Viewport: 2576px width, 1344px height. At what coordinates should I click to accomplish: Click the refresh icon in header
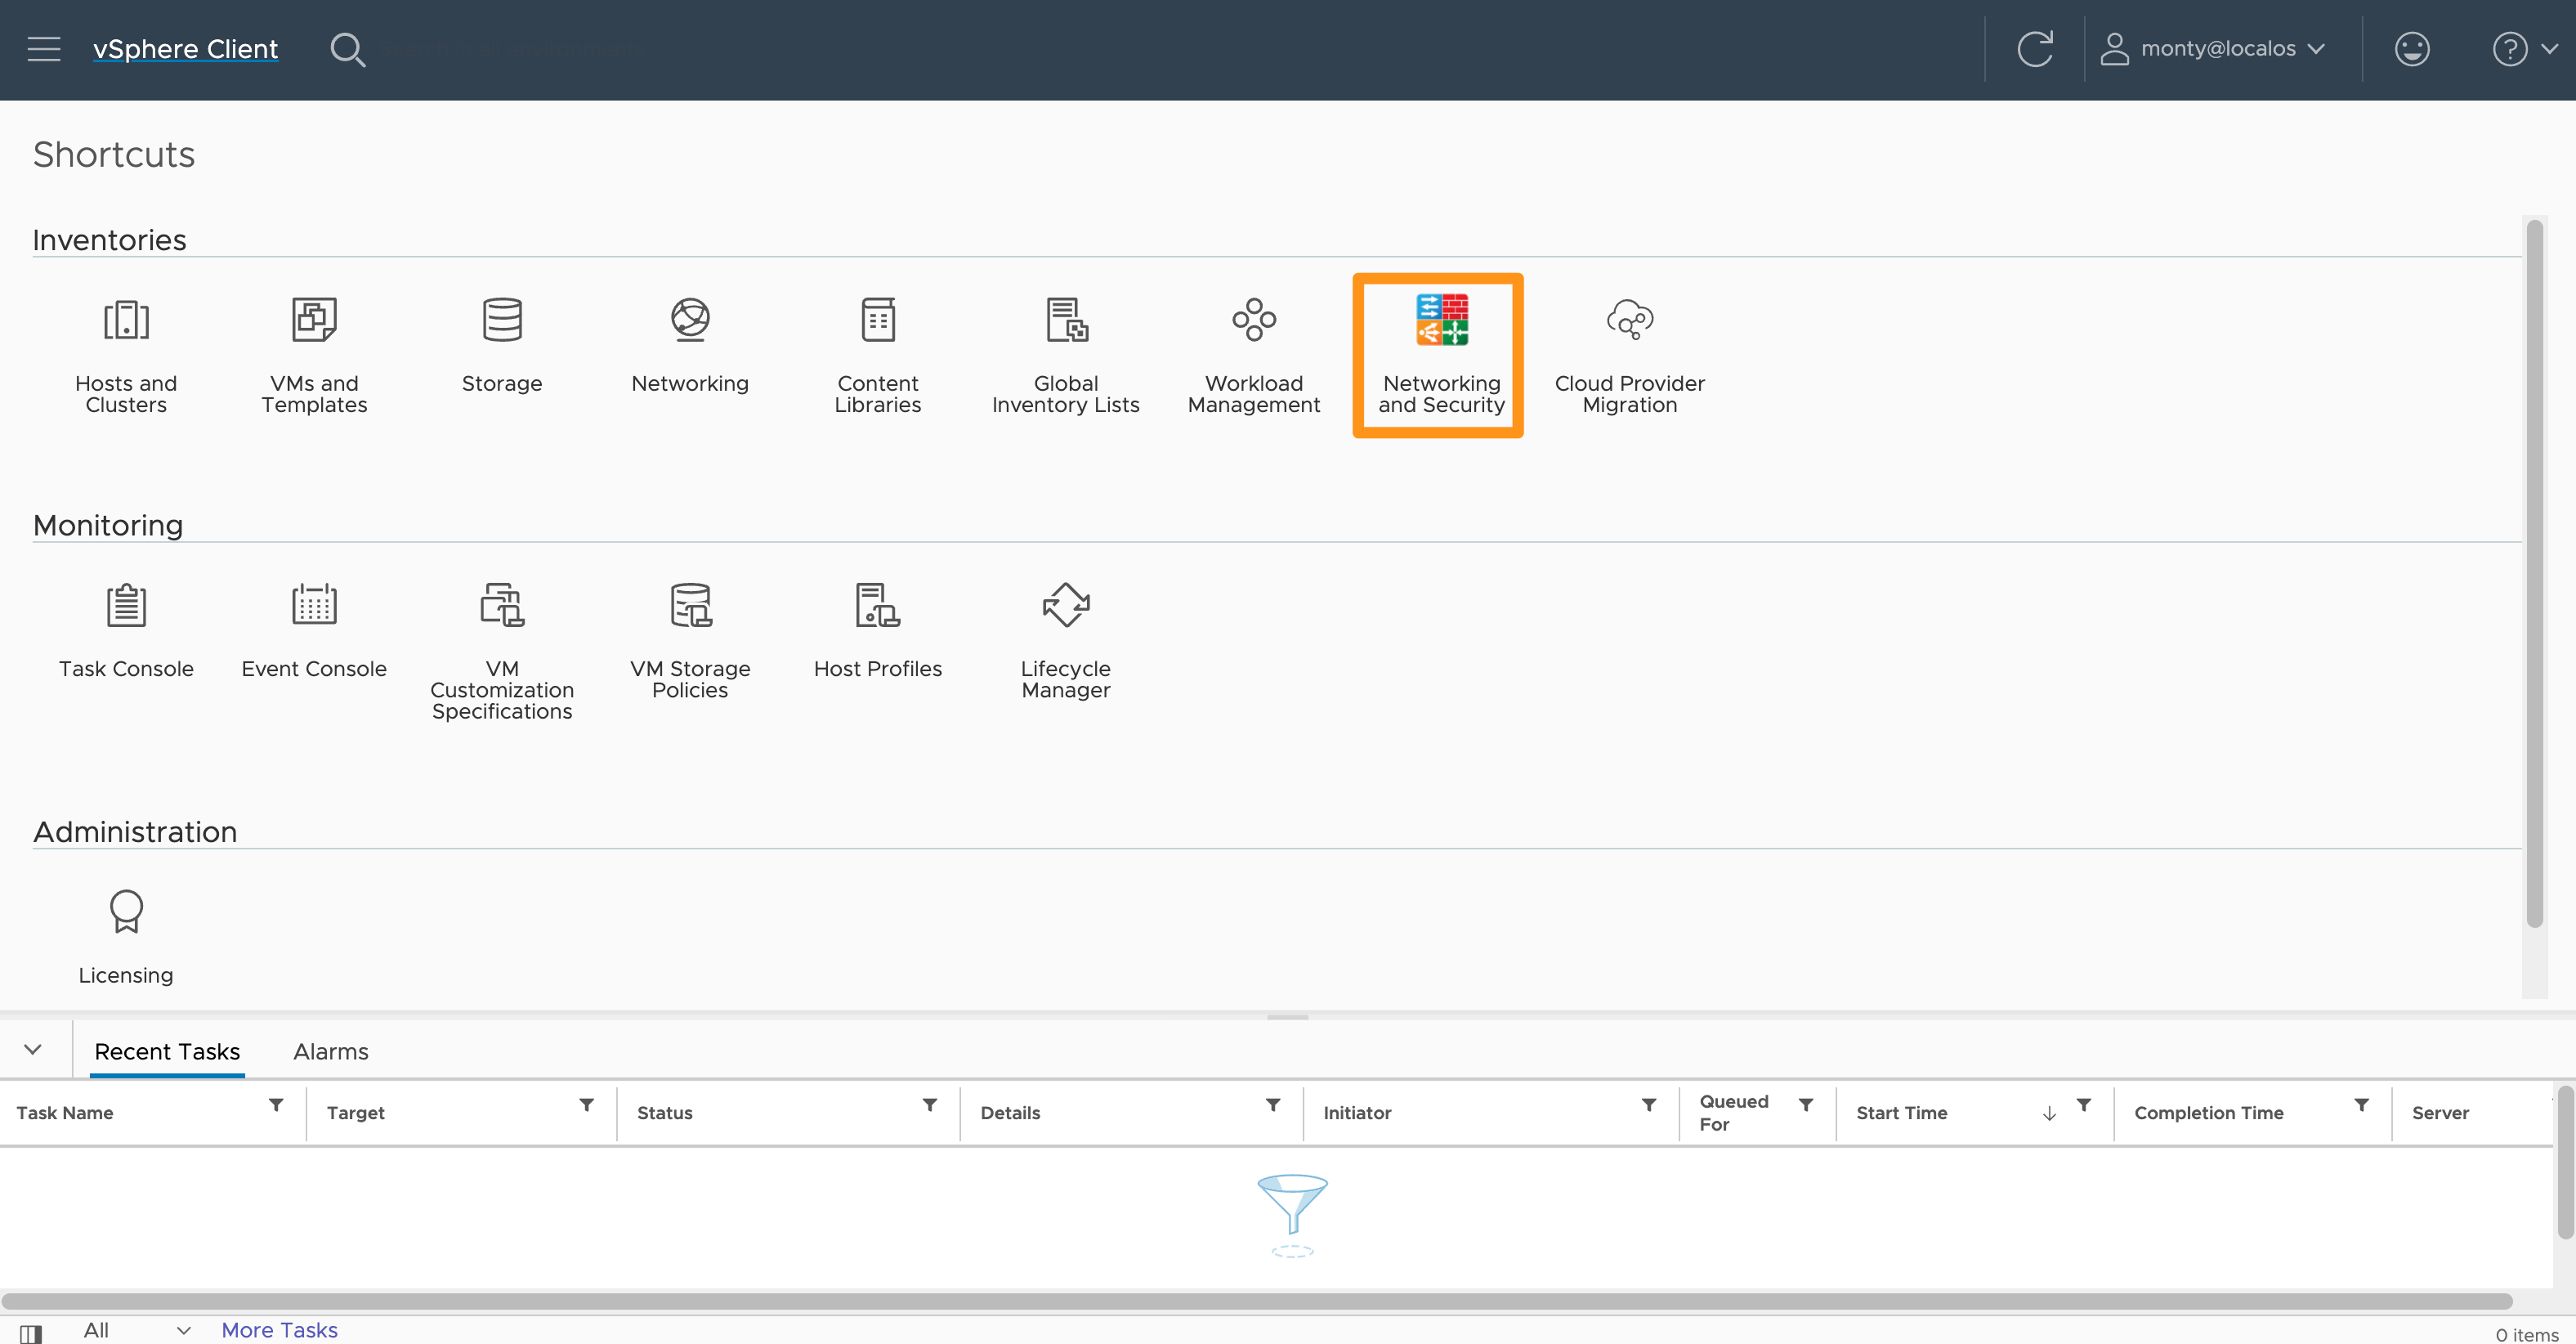pyautogui.click(x=2034, y=49)
